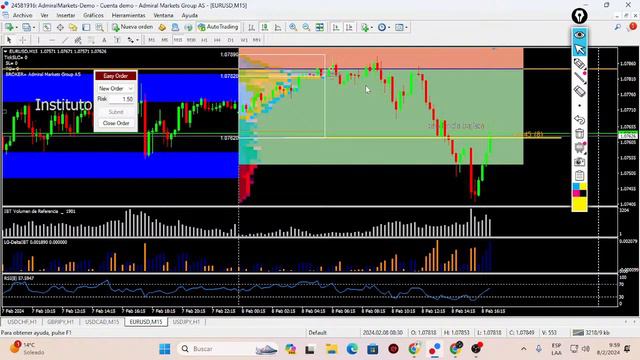The width and height of the screenshot is (640, 360).
Task: Show the Terminal panel icon
Action: pos(86,27)
